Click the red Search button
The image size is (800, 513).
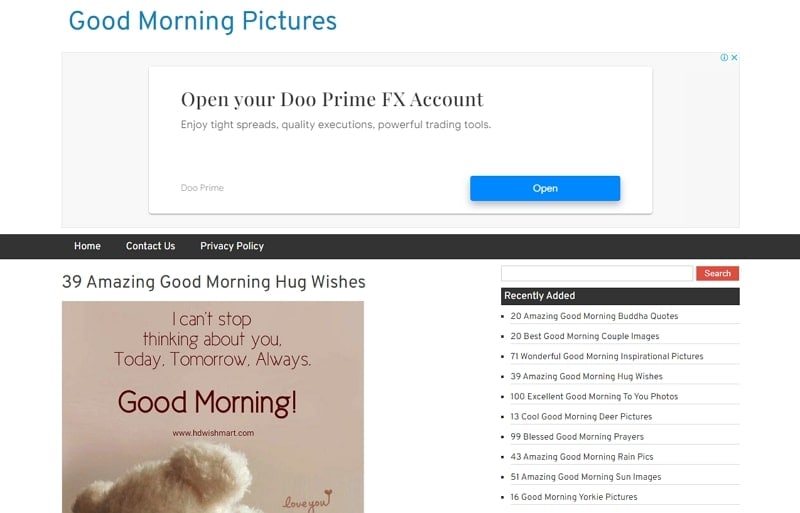pyautogui.click(x=717, y=274)
